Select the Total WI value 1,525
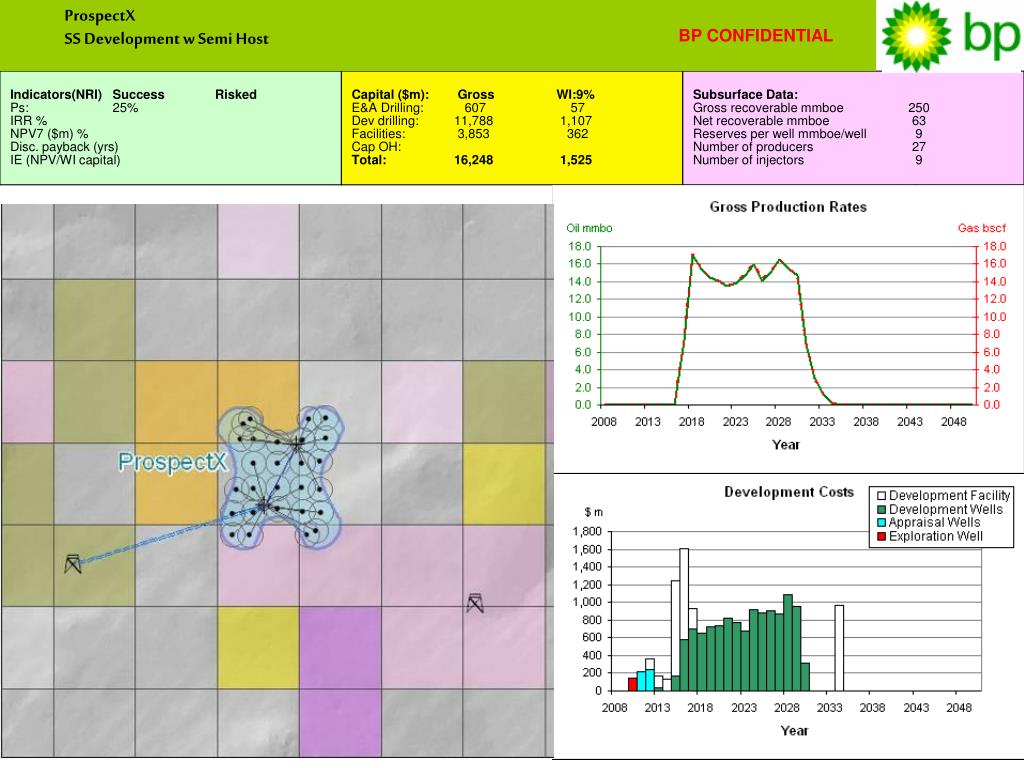Viewport: 1024px width, 768px height. (x=576, y=160)
